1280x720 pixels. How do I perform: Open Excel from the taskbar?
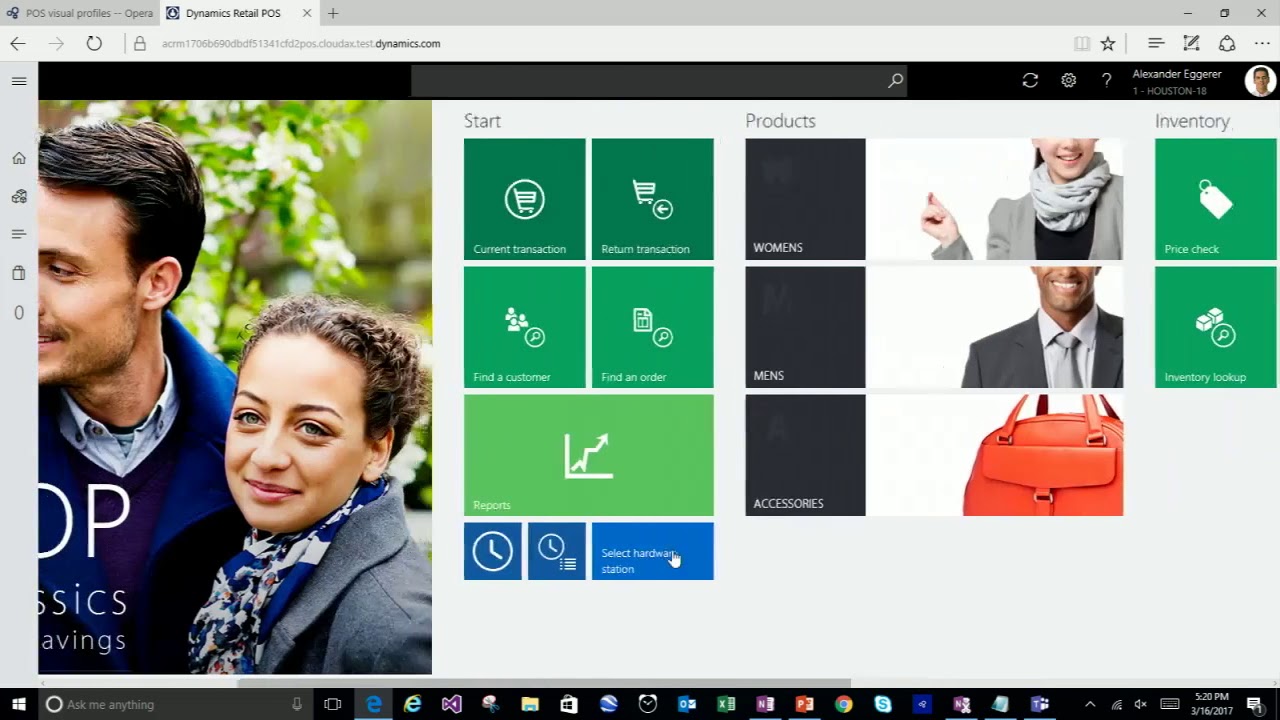click(x=726, y=704)
